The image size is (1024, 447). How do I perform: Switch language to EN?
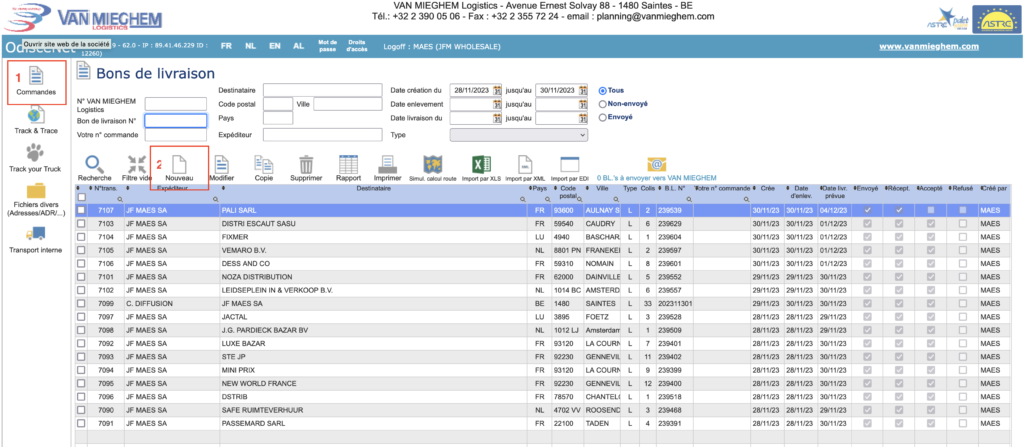coord(273,46)
